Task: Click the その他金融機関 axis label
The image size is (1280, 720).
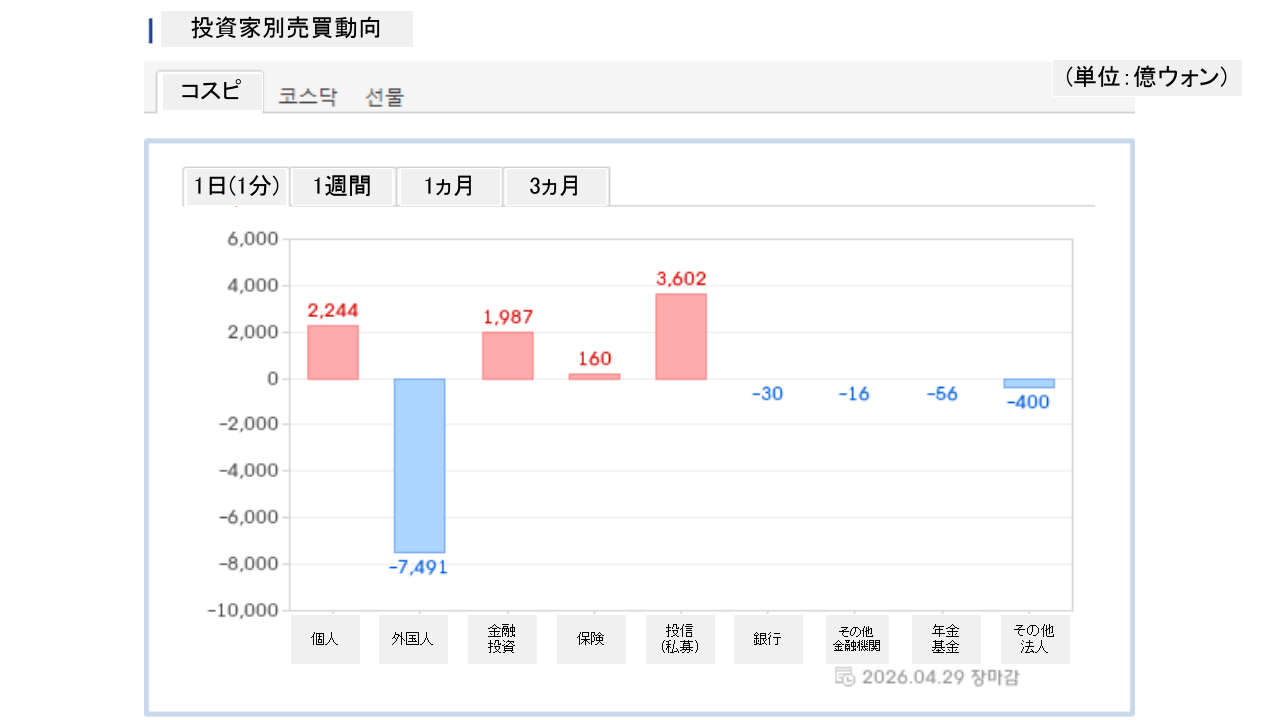Action: tap(857, 640)
